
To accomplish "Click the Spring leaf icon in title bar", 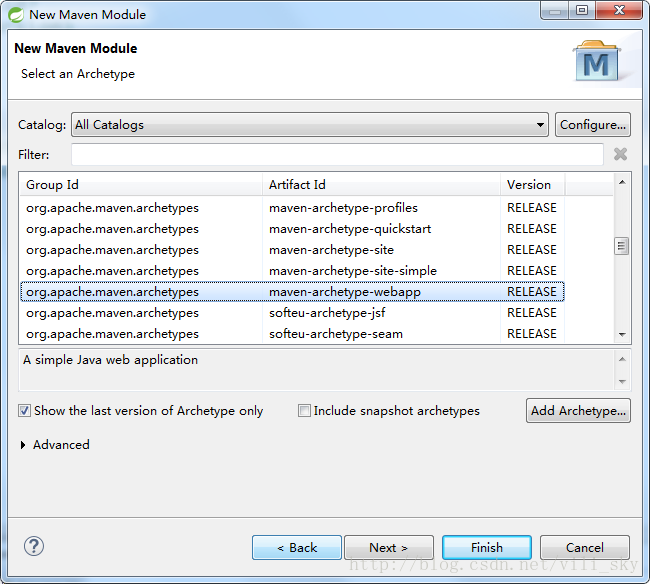I will (16, 15).
